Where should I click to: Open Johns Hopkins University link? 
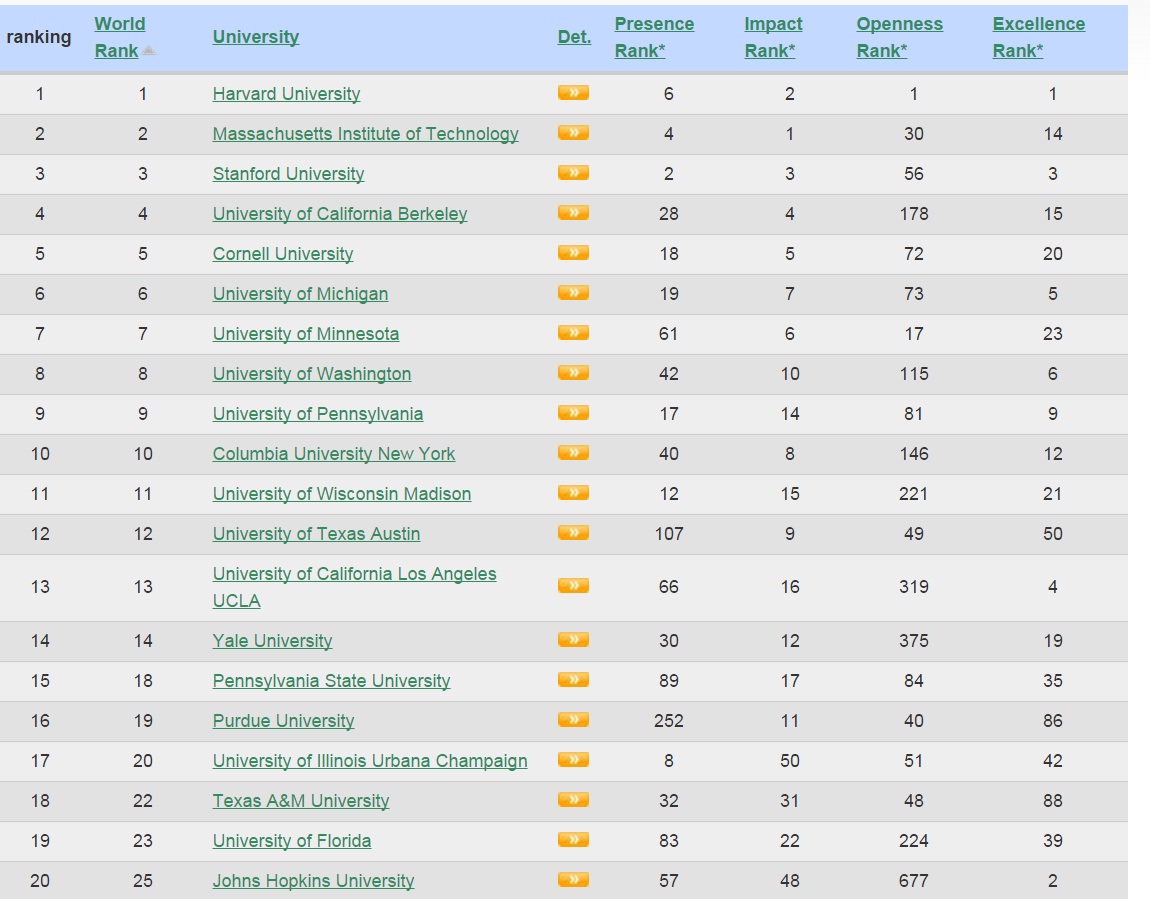pos(313,881)
